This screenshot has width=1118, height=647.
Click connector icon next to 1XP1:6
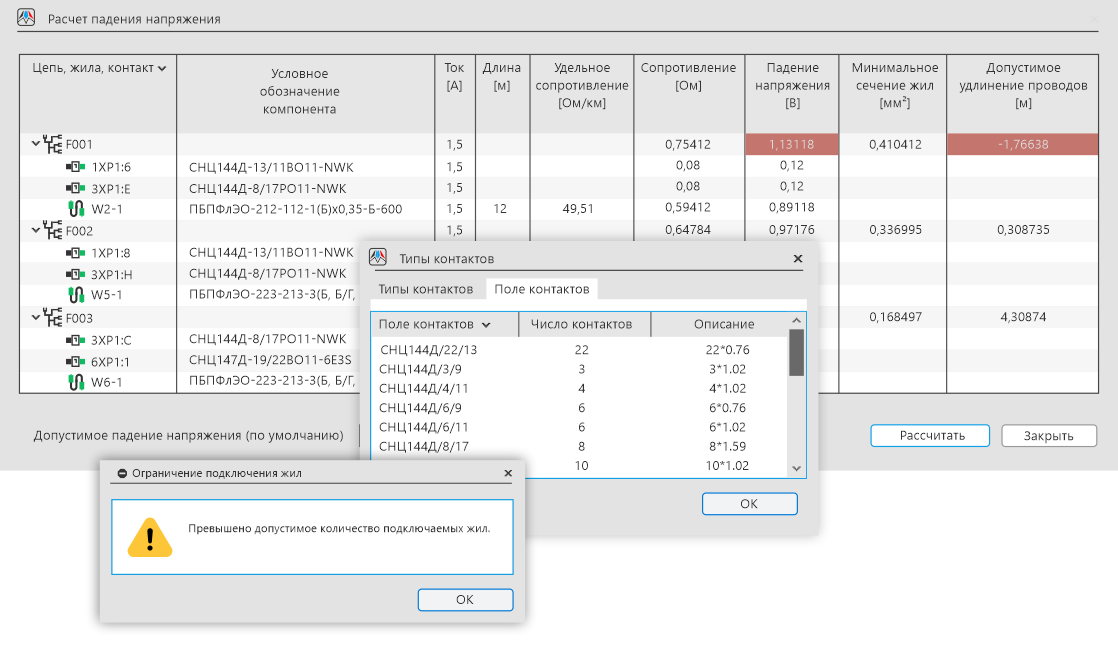tap(74, 167)
